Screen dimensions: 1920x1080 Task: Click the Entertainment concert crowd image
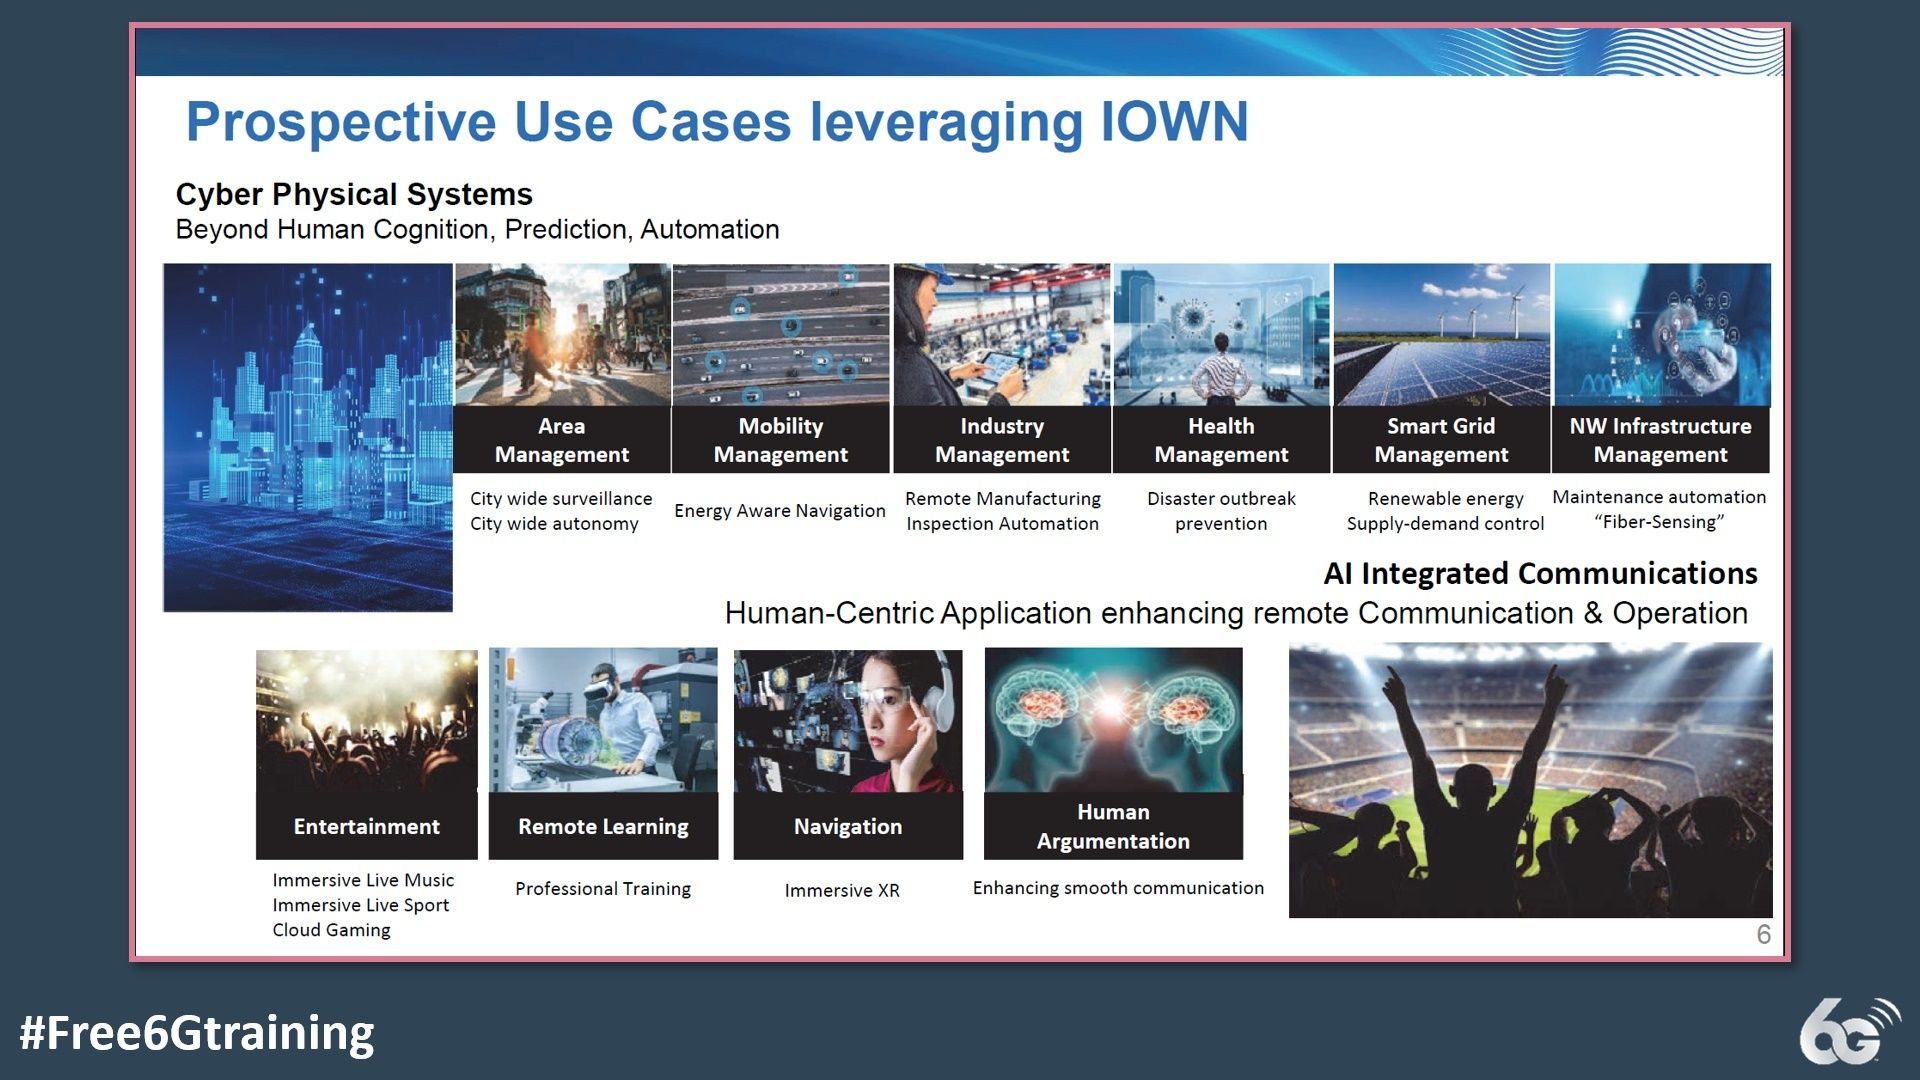pos(367,720)
